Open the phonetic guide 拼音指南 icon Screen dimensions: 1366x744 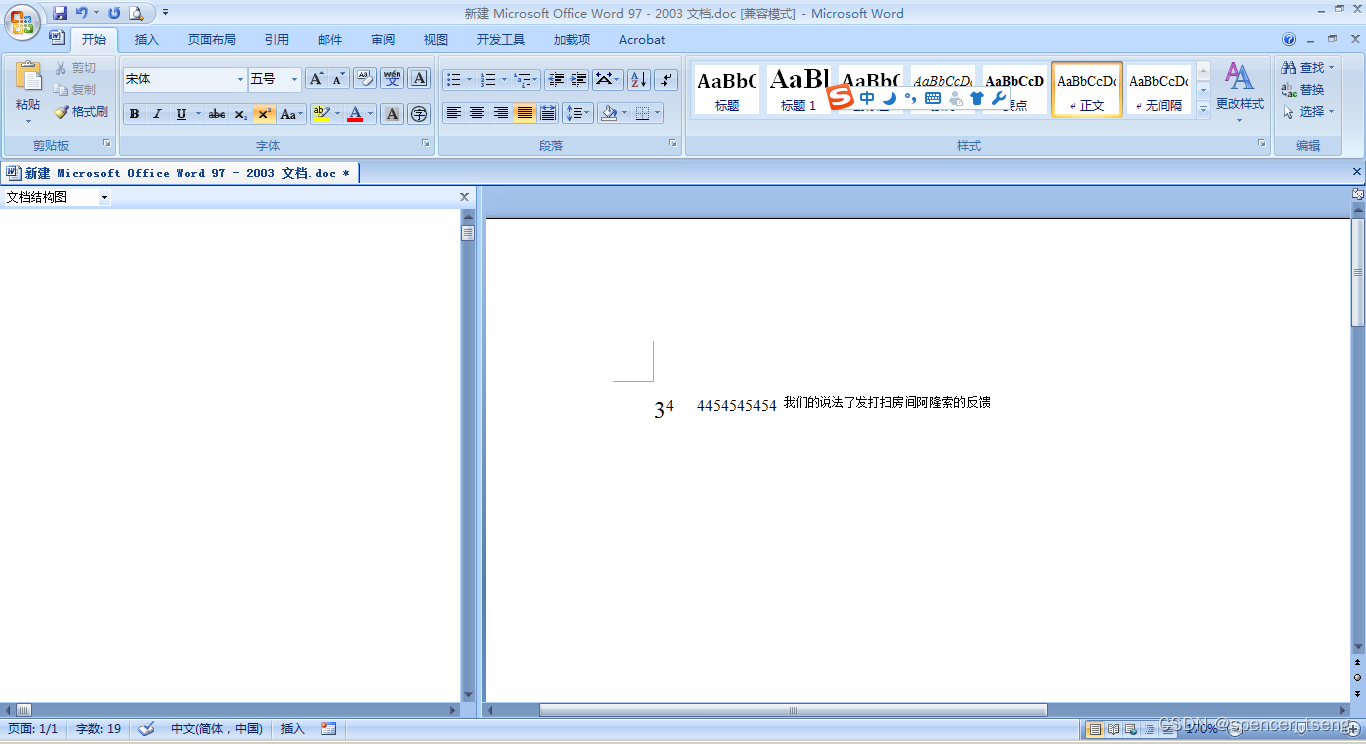point(391,79)
